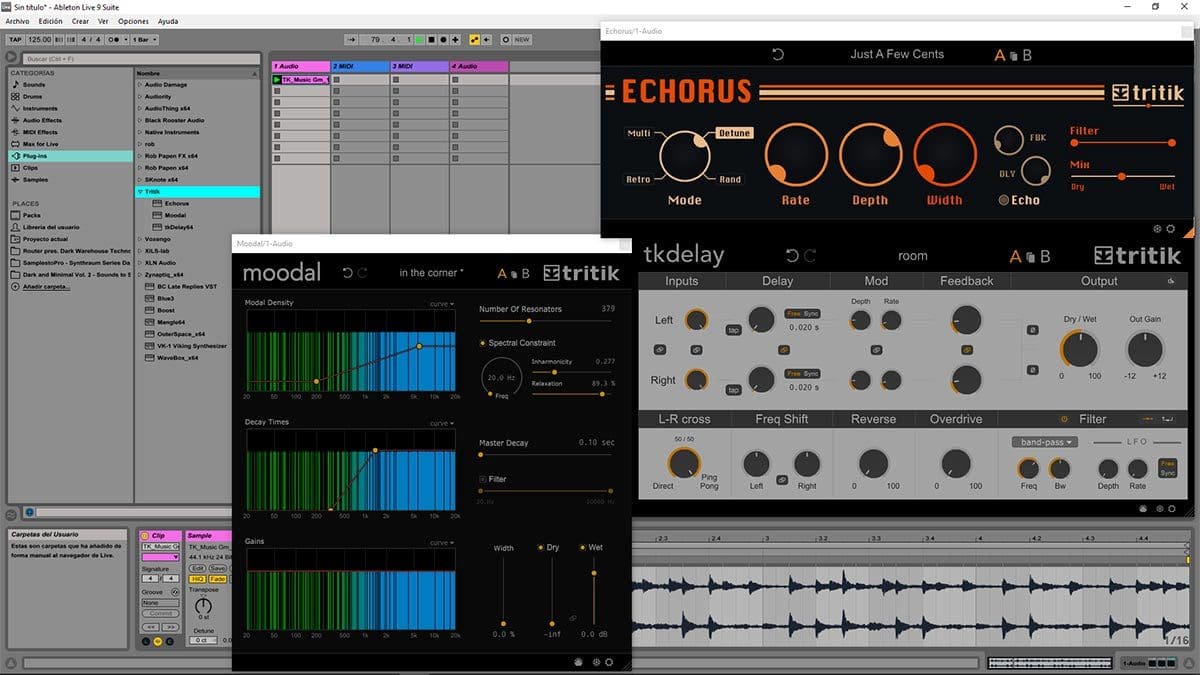Image resolution: width=1200 pixels, height=675 pixels.
Task: Open the Ver menu
Action: (103, 21)
